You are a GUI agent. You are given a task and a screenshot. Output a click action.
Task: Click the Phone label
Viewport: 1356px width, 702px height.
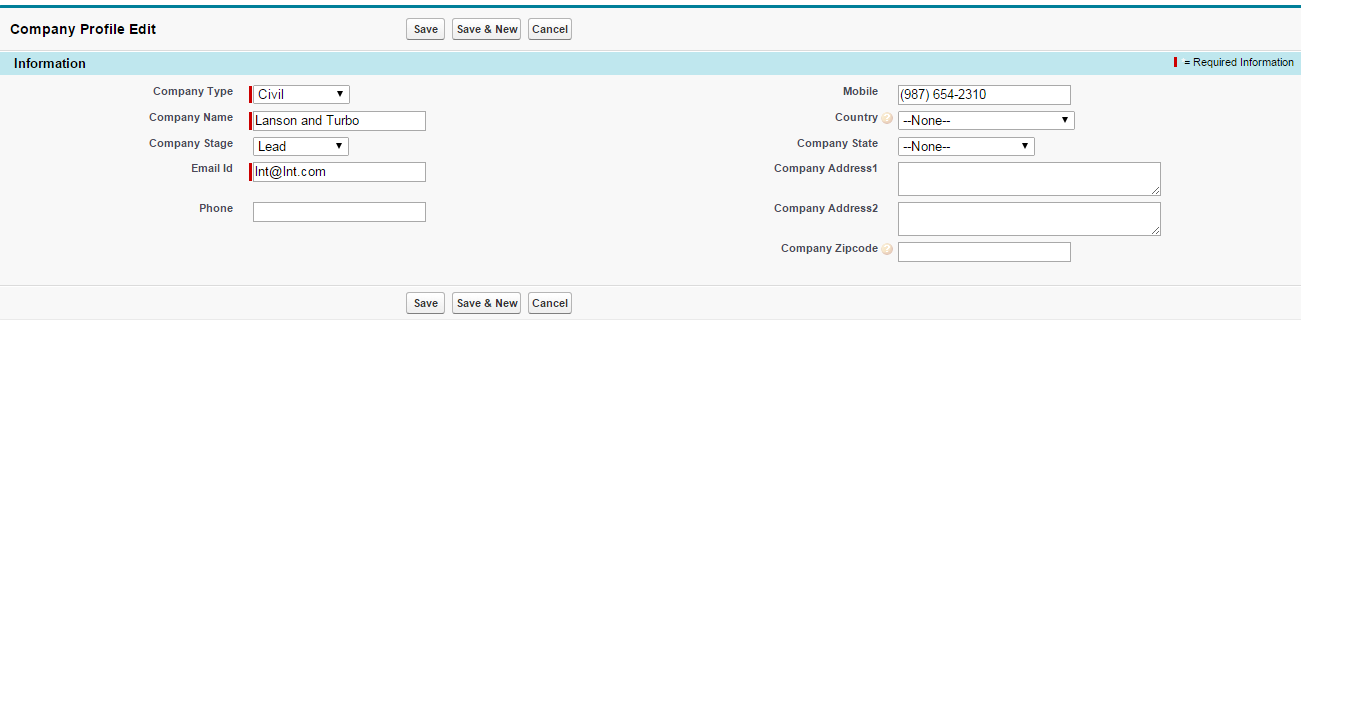[x=216, y=208]
